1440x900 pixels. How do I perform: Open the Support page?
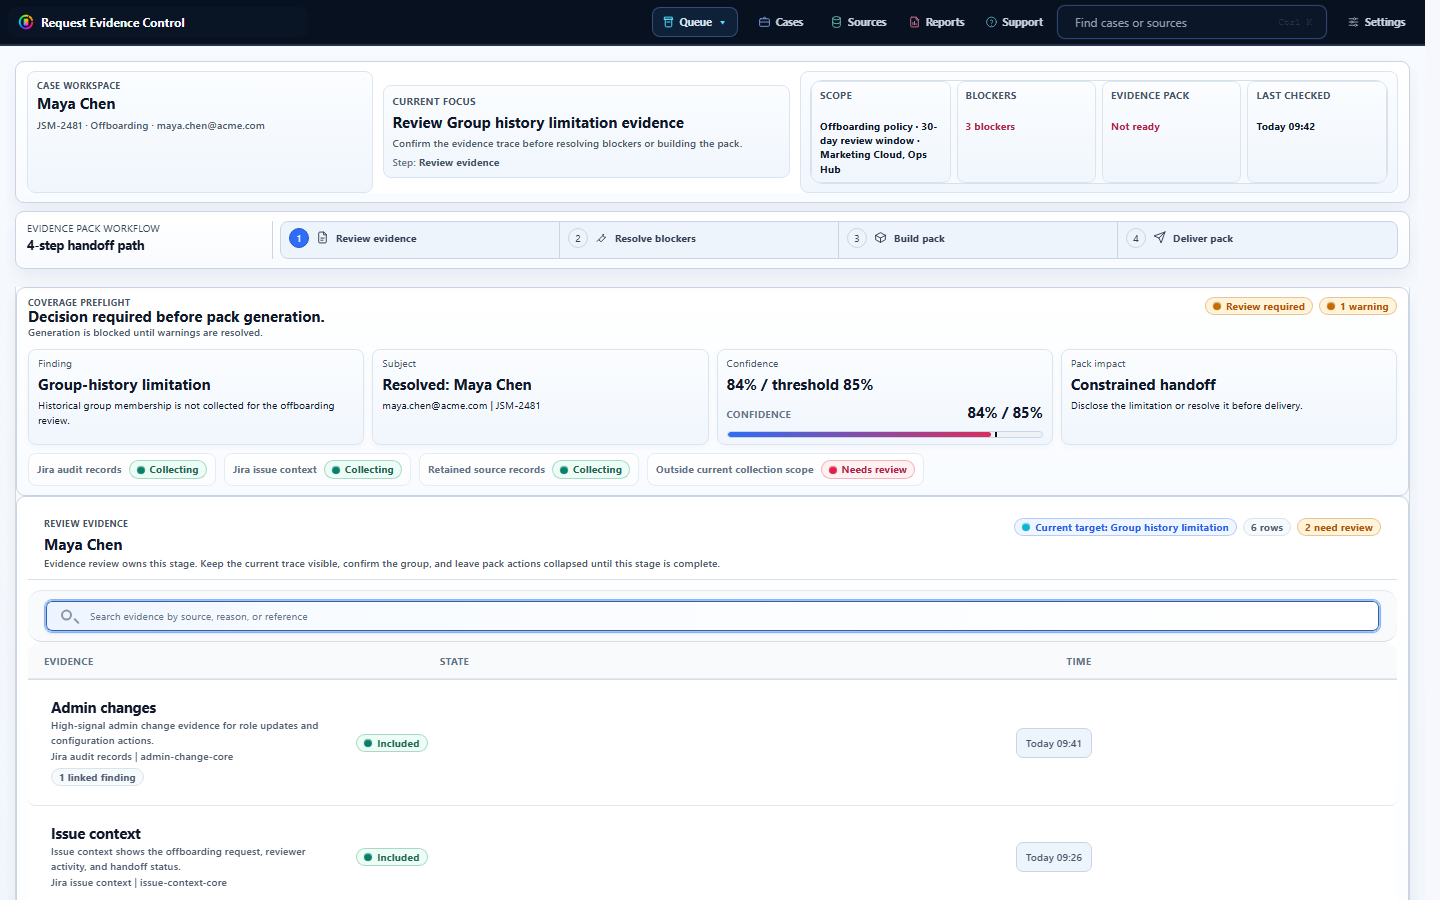click(1014, 22)
